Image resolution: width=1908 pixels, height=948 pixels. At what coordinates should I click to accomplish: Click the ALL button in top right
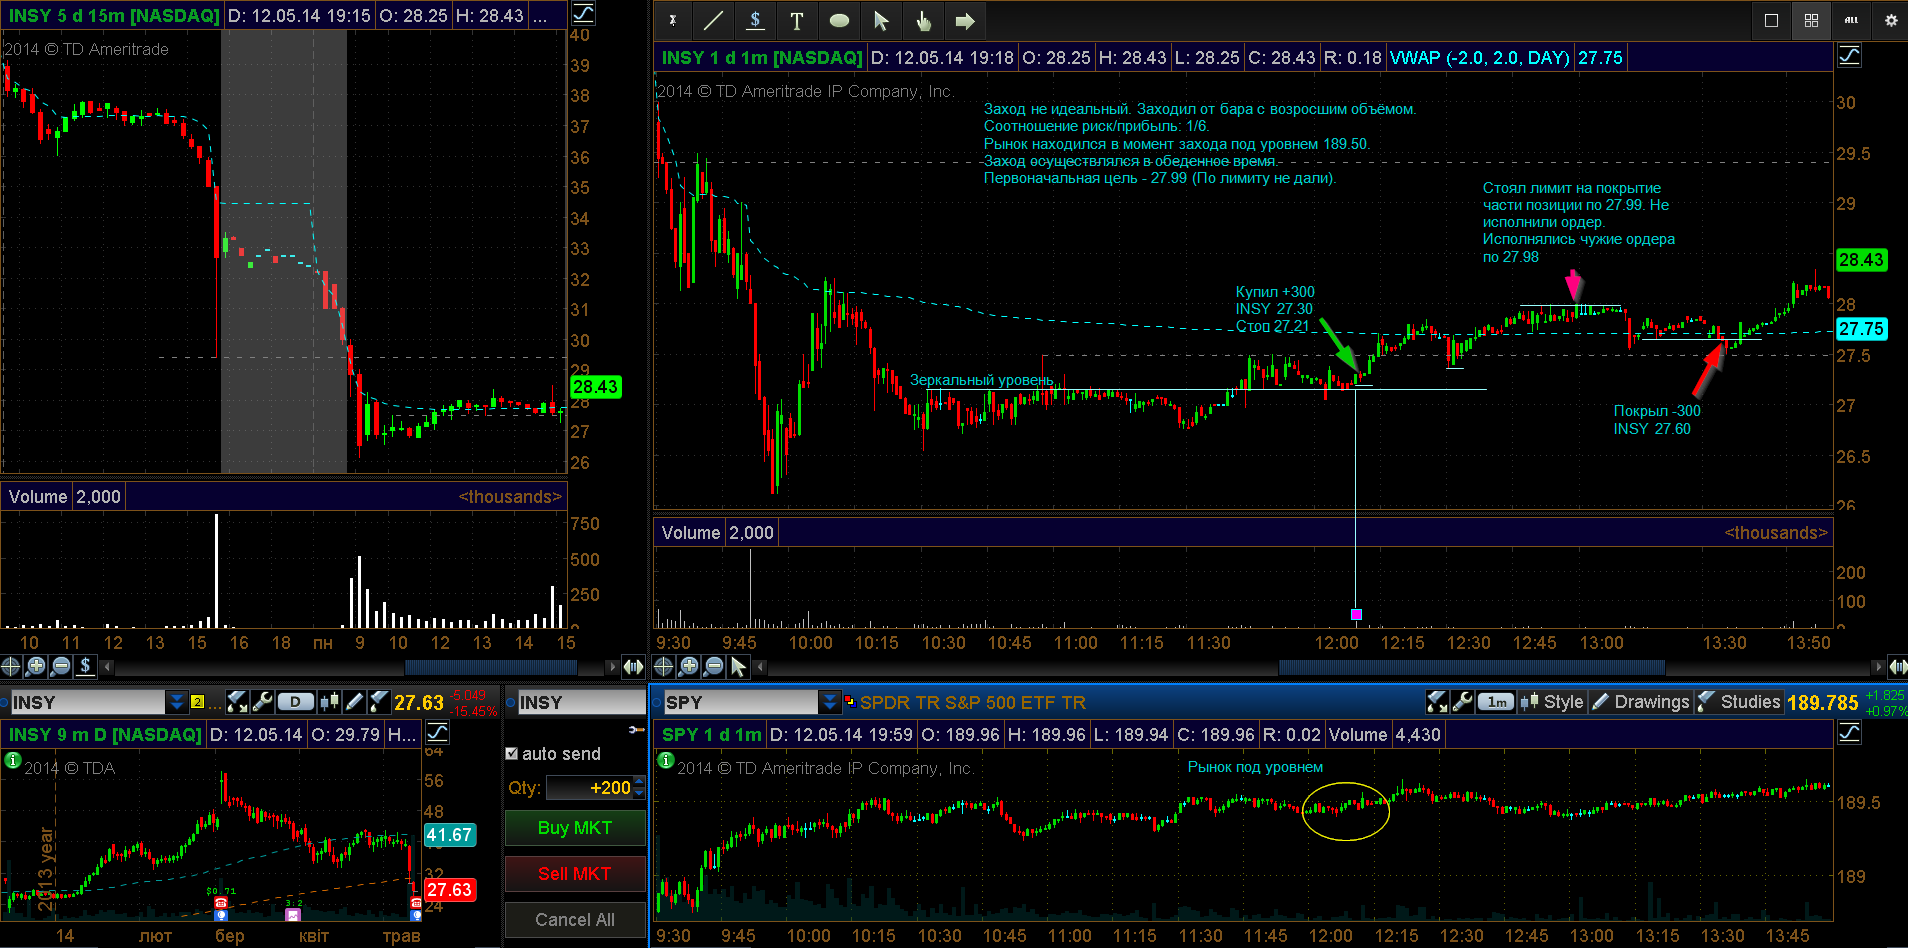1851,20
